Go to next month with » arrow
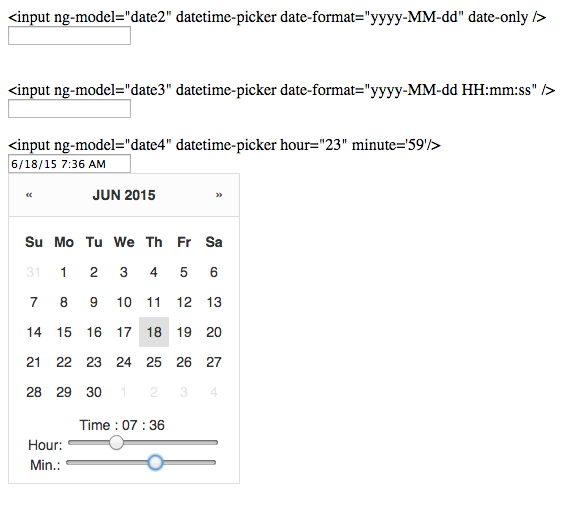This screenshot has width=576, height=524. tap(219, 195)
